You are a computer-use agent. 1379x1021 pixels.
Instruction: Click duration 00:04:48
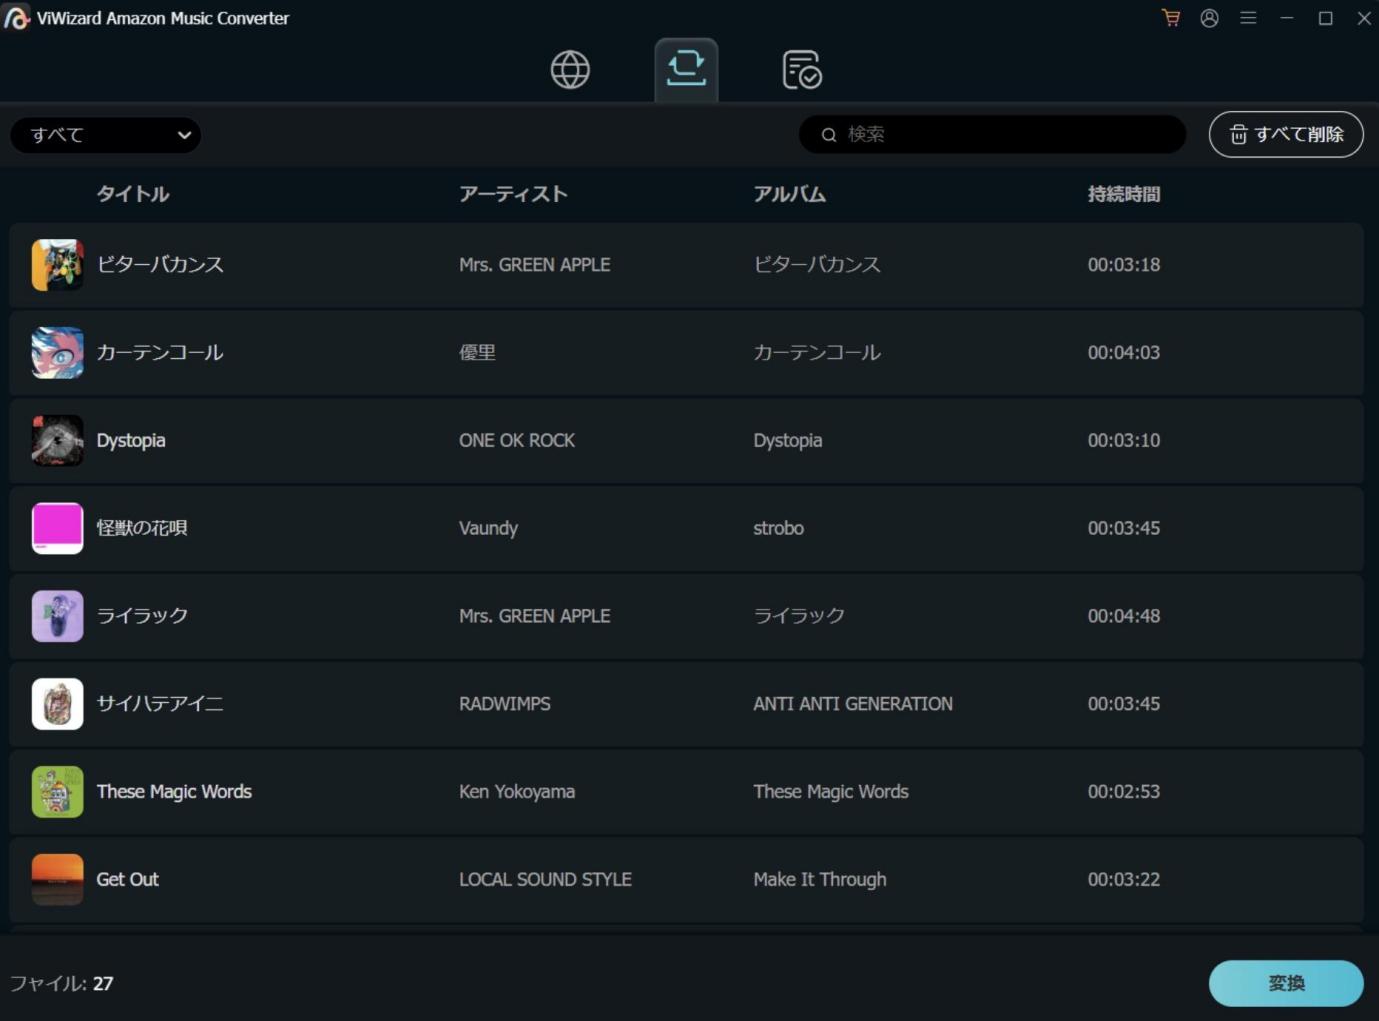[x=1124, y=616]
